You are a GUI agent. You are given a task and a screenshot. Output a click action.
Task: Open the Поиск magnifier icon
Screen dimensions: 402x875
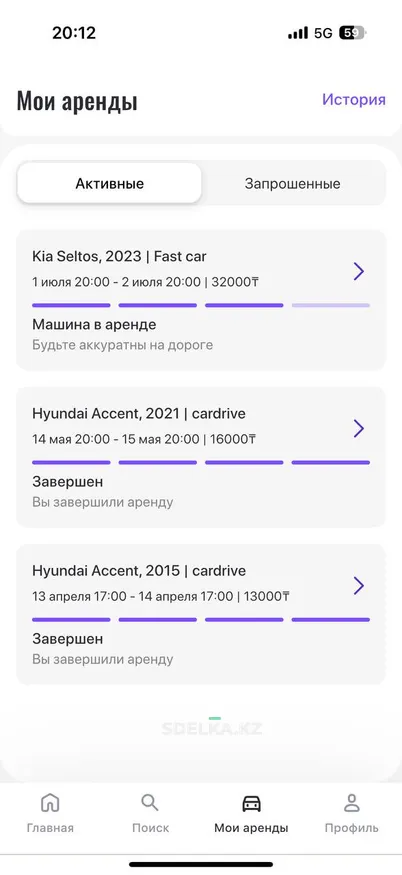(150, 804)
